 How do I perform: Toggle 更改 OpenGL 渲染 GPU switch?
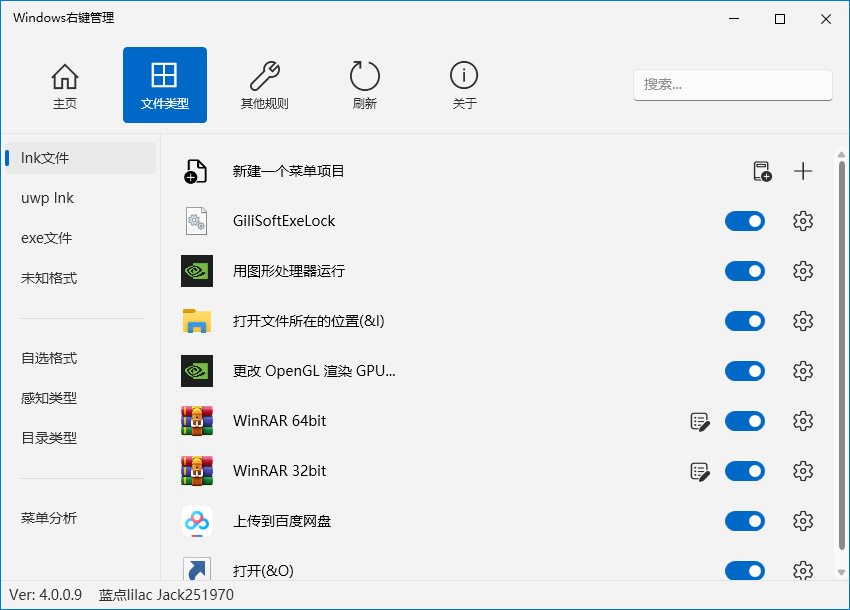coord(745,371)
